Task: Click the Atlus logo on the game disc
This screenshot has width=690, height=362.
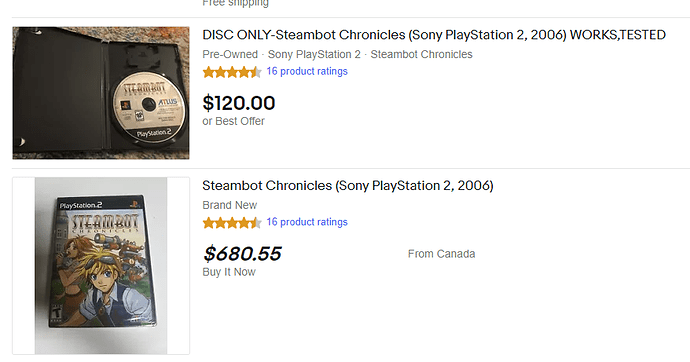Action: 168,102
